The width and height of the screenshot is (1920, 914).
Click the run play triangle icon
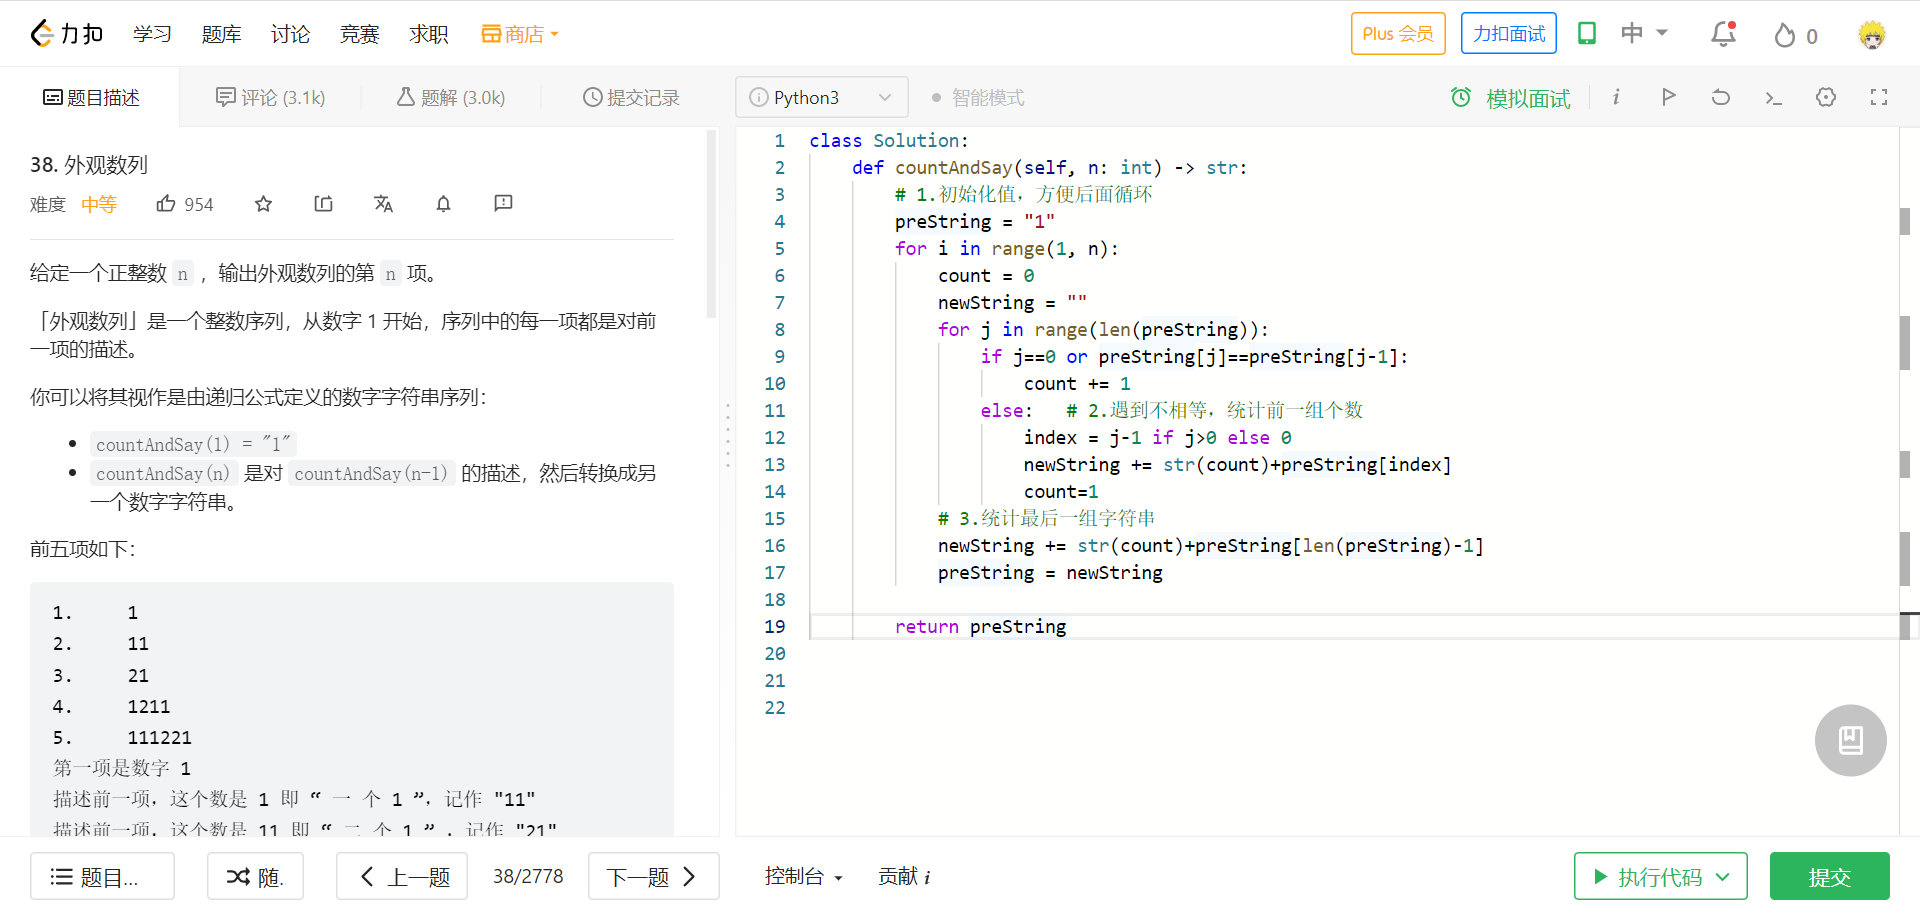pos(1668,97)
